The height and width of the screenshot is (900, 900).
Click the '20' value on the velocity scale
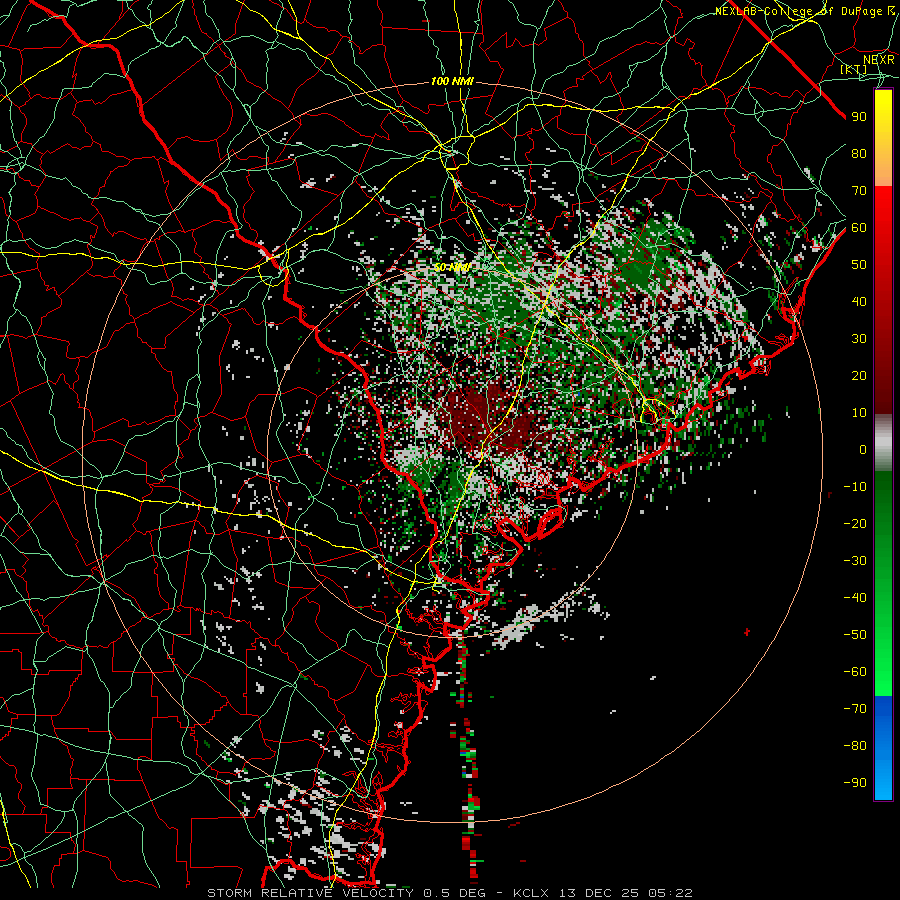[x=859, y=376]
